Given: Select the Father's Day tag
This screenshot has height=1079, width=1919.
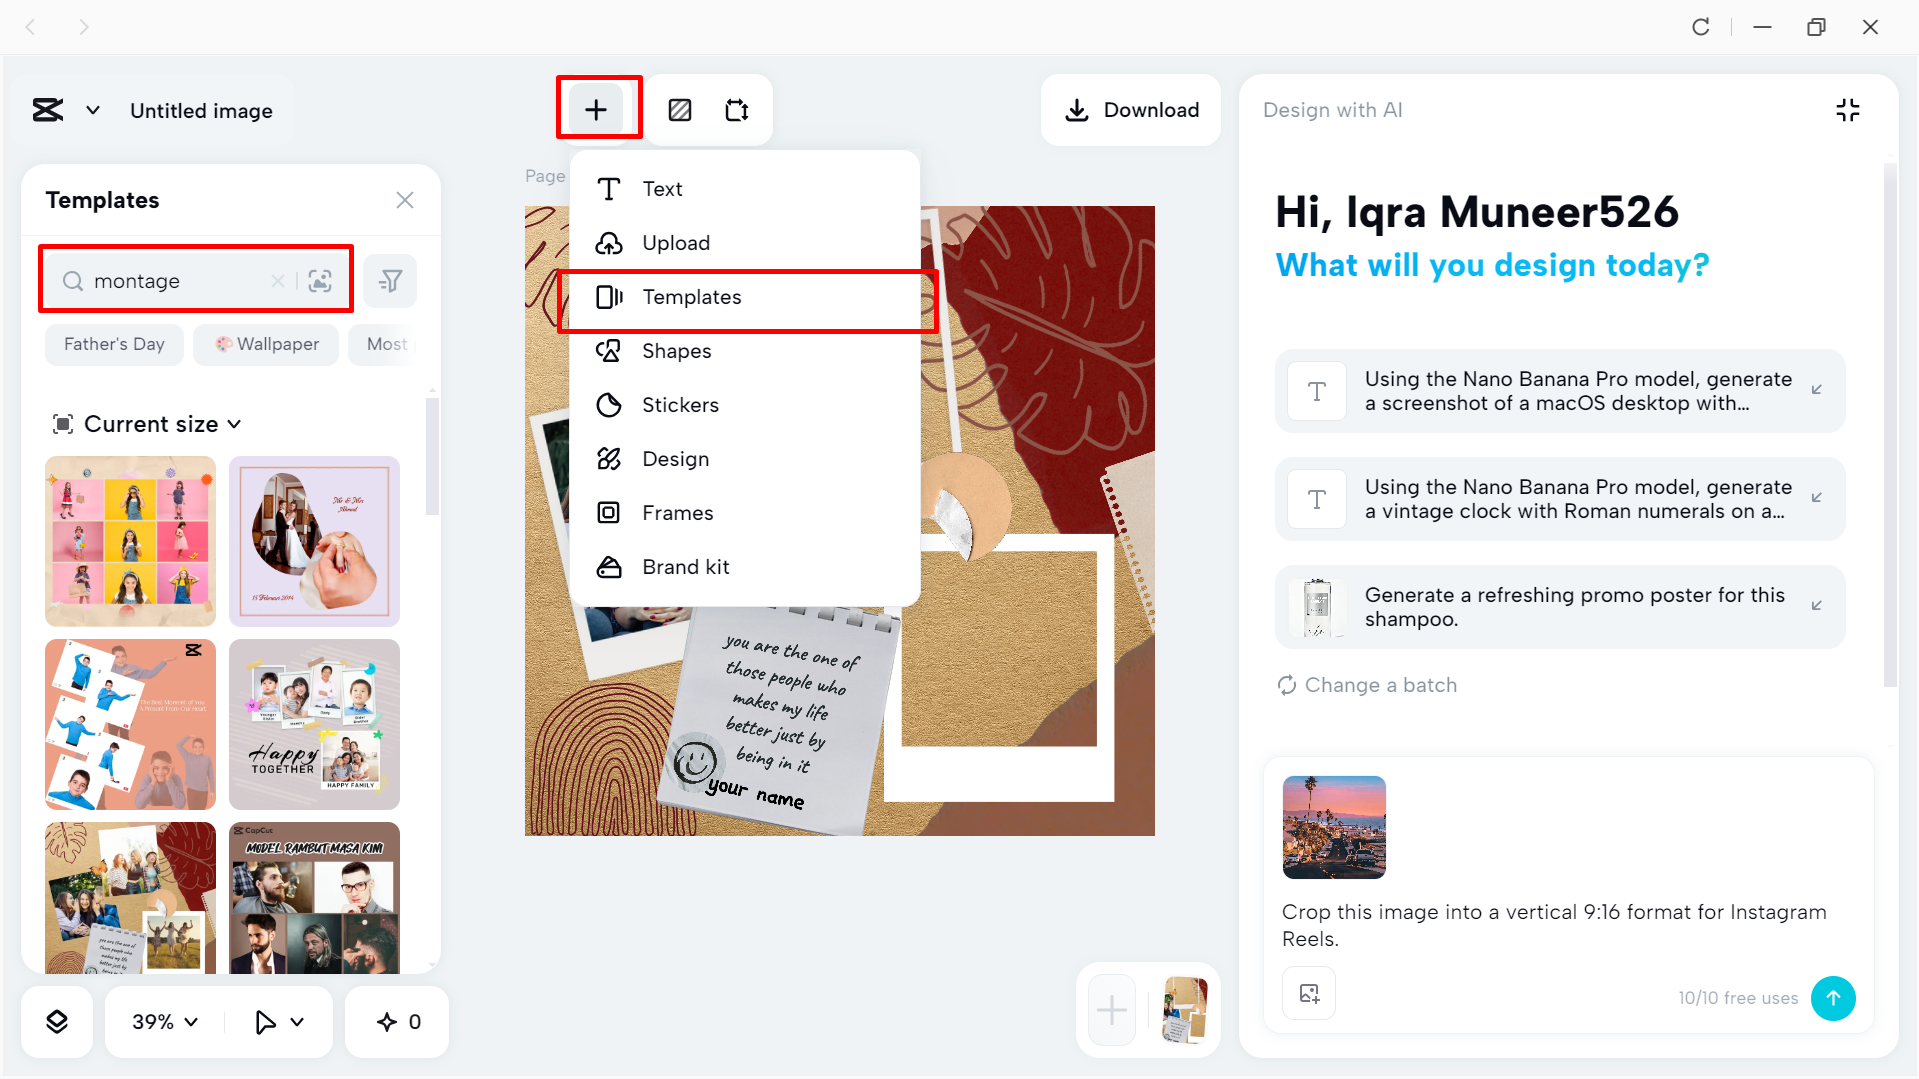Looking at the screenshot, I should click(x=114, y=344).
